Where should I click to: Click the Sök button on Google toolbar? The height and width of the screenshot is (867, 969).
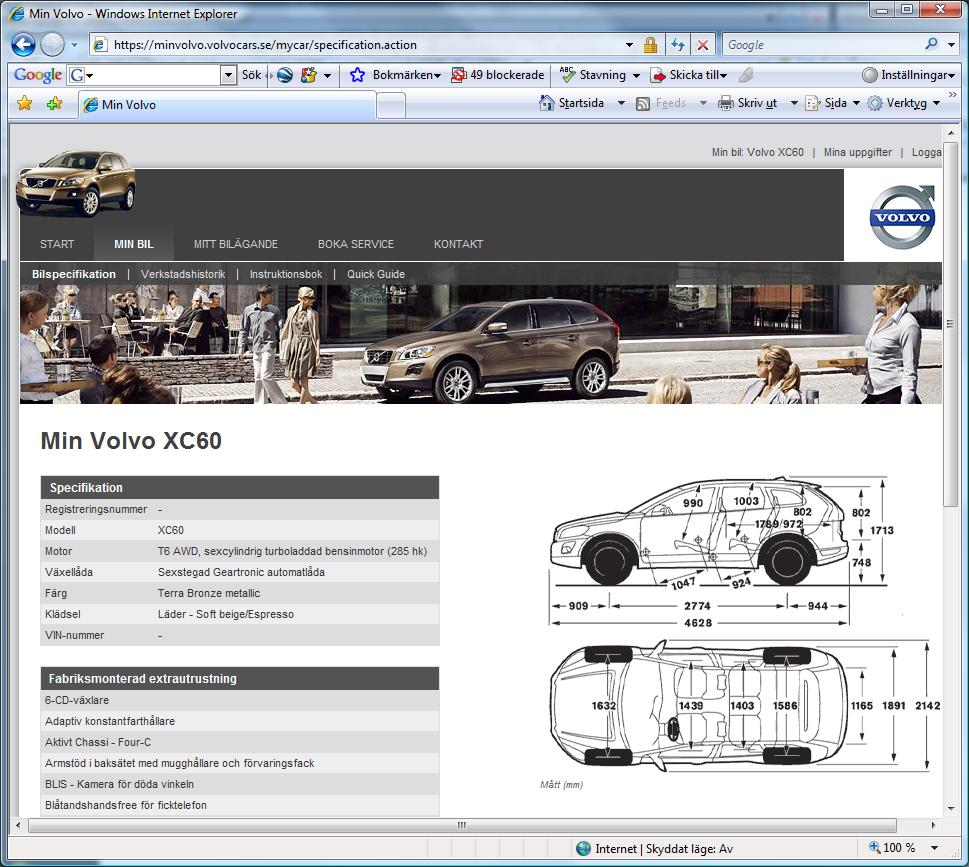(252, 75)
